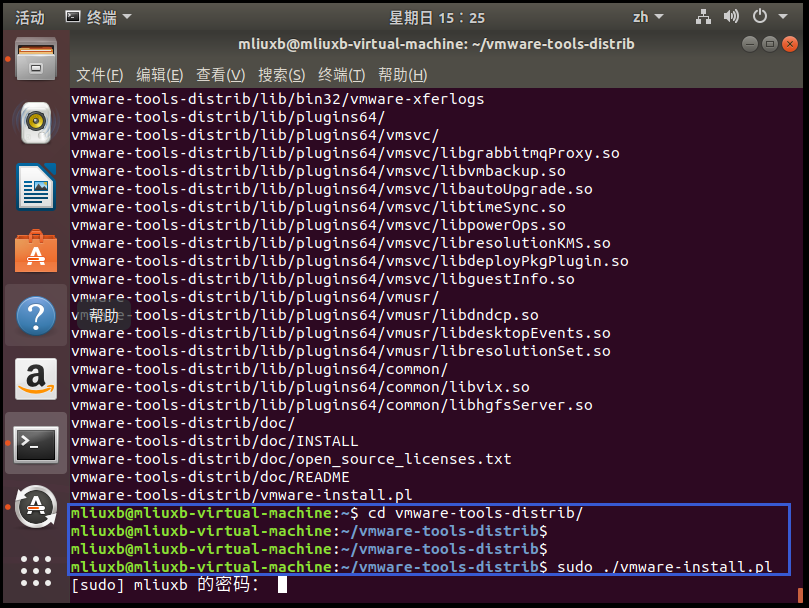The image size is (809, 608).
Task: Click line vmware-tools-distrib/doc/README
Action: [210, 477]
